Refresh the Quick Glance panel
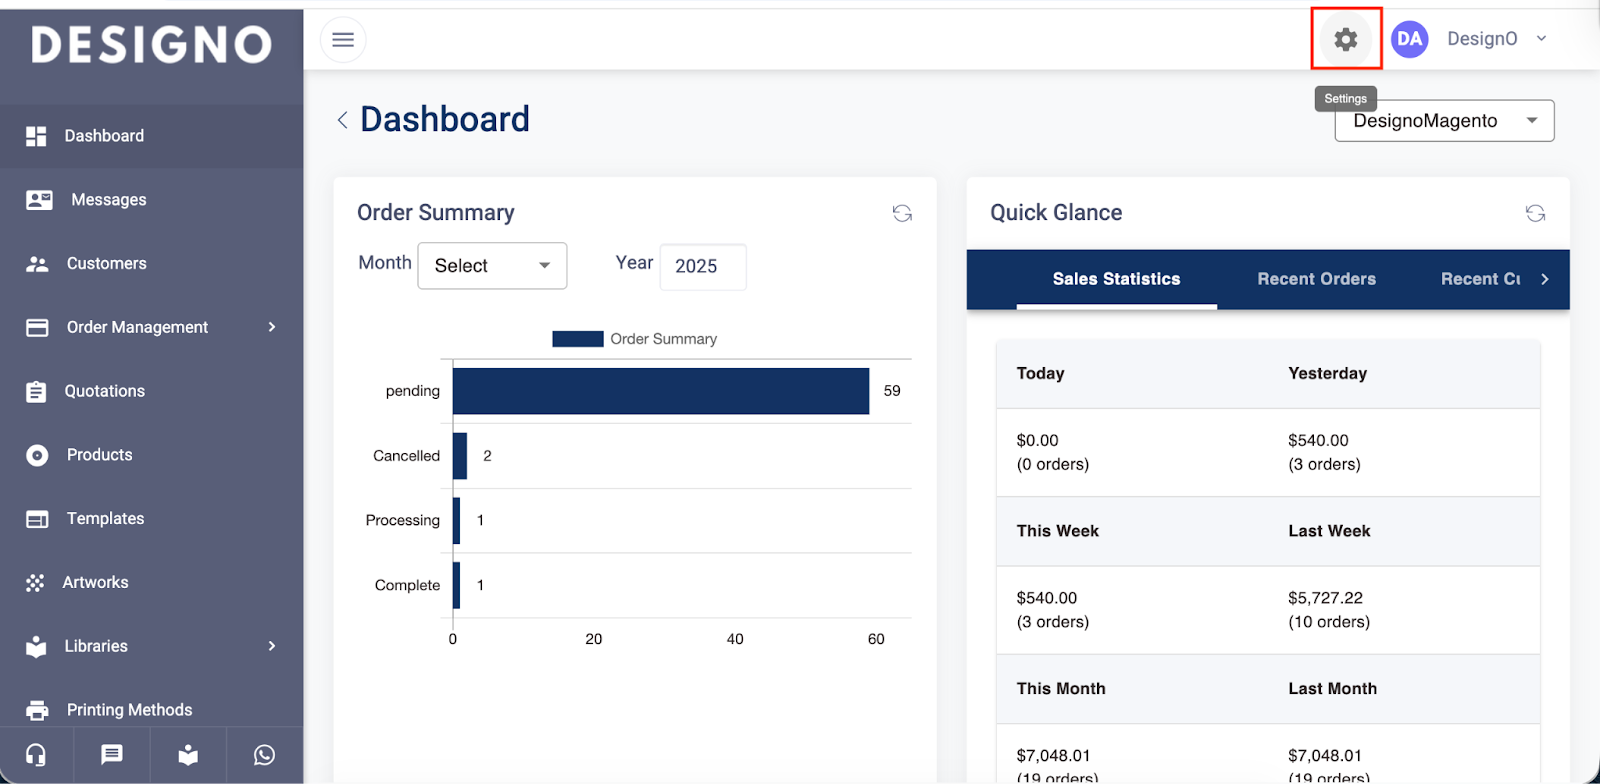 coord(1535,213)
